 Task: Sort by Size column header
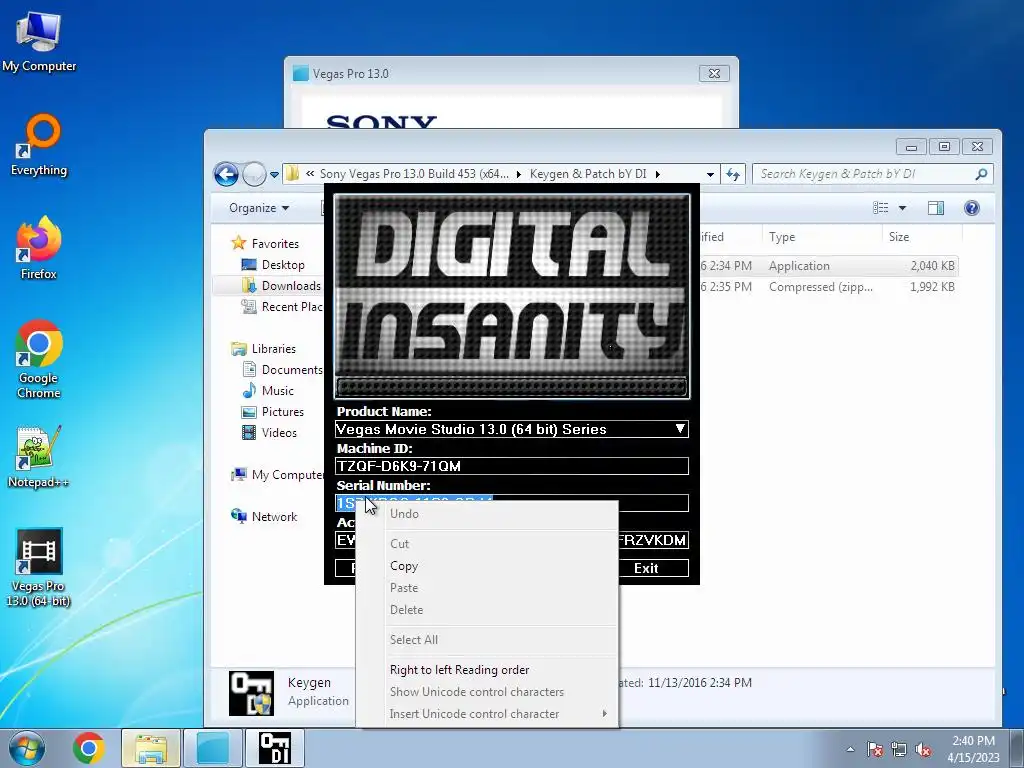[921, 237]
